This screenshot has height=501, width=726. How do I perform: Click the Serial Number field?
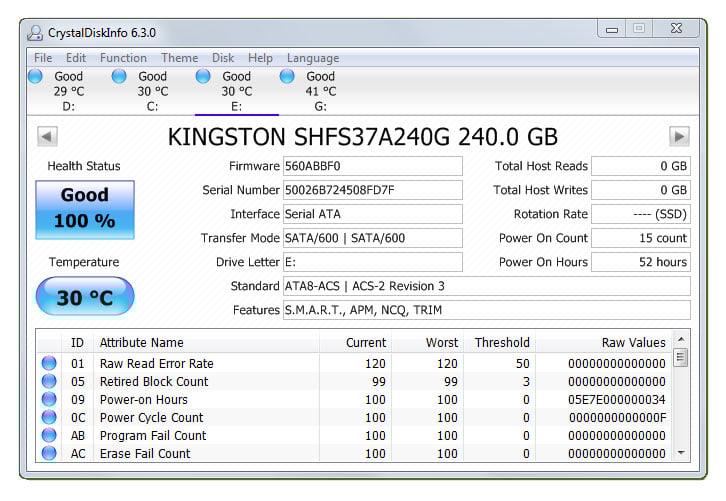click(373, 190)
